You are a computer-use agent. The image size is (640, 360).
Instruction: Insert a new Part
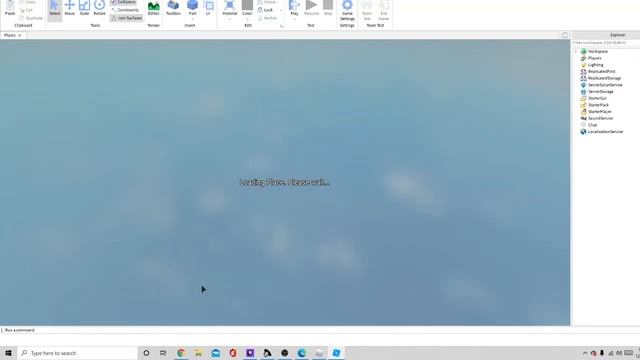192,7
